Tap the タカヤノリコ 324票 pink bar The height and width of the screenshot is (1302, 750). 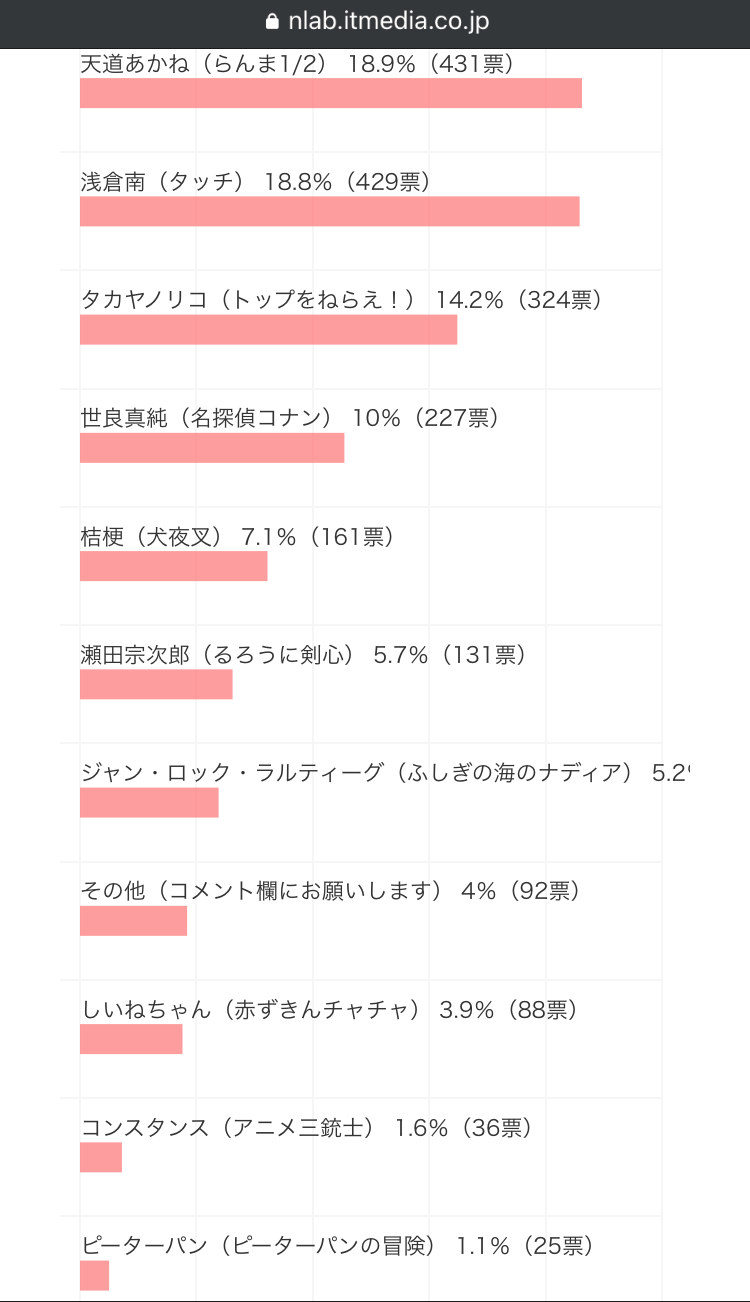coord(268,330)
